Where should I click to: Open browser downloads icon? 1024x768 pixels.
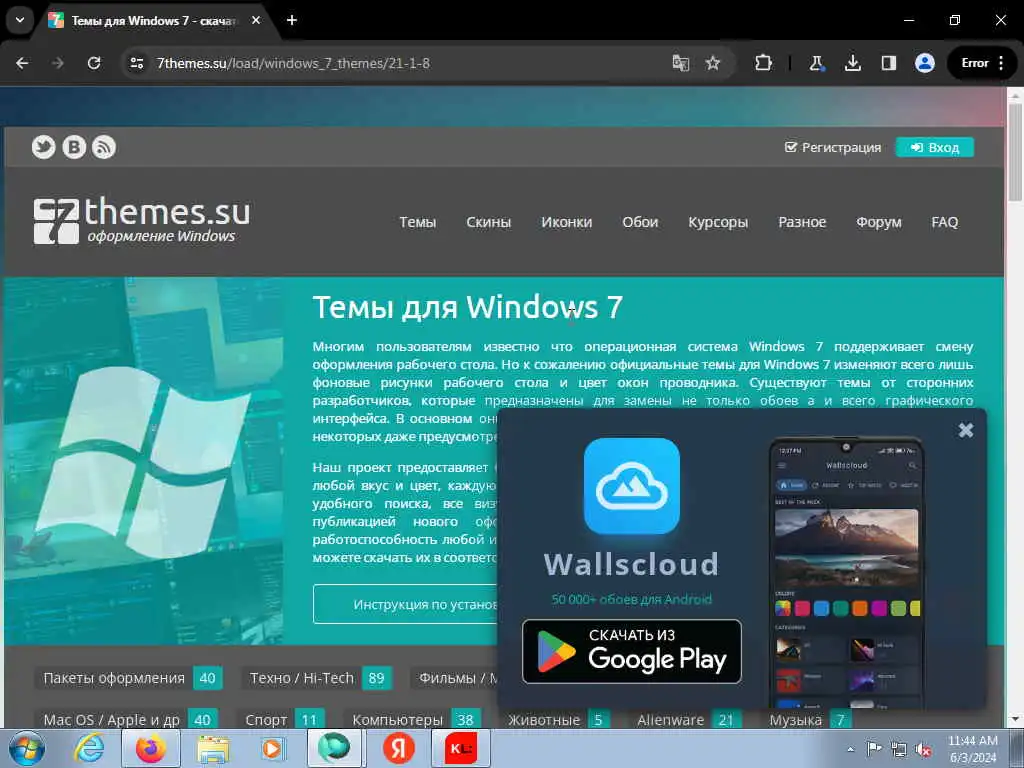(852, 63)
